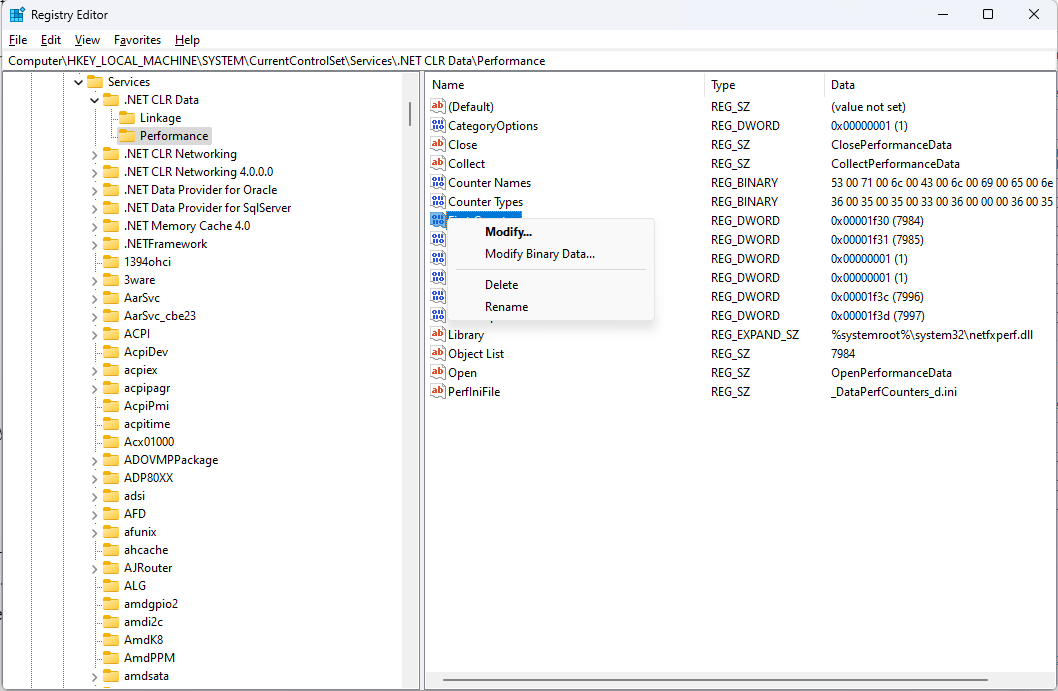Collapse the .NET CLR Data node

pyautogui.click(x=94, y=101)
